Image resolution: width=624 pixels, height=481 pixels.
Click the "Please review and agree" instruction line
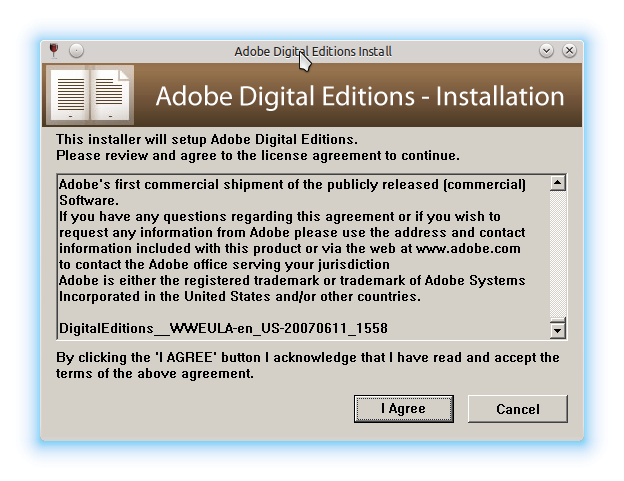[258, 155]
